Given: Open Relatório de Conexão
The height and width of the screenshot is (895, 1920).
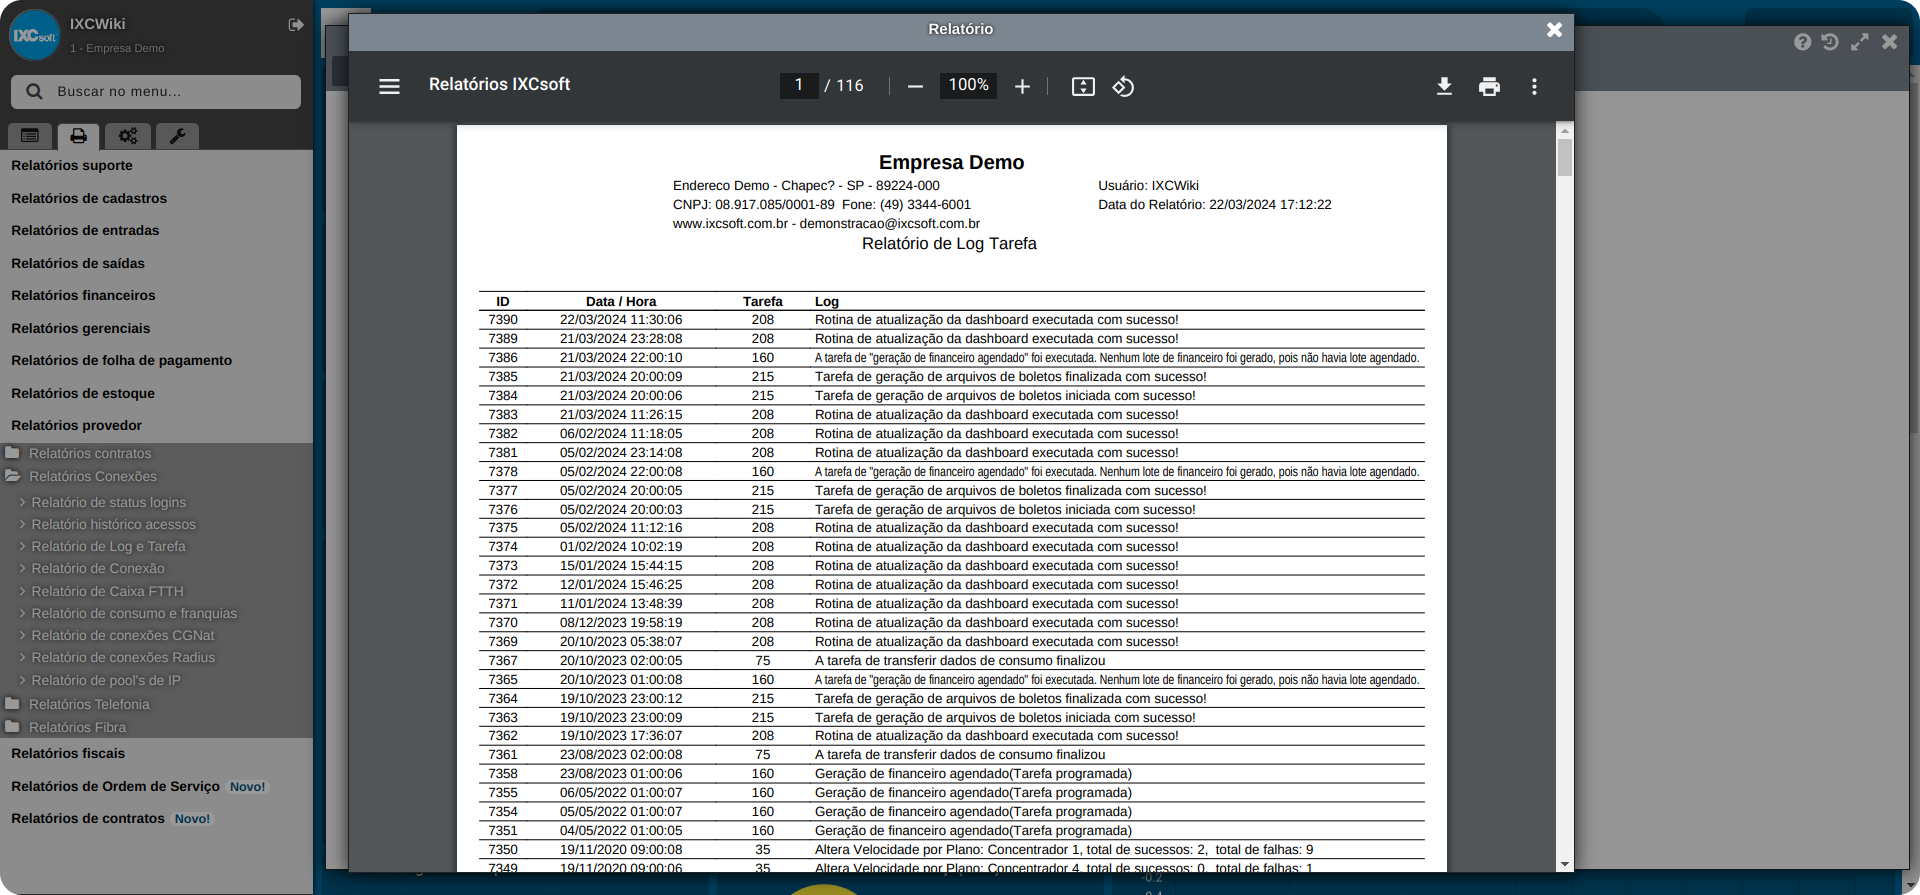Looking at the screenshot, I should [x=98, y=569].
